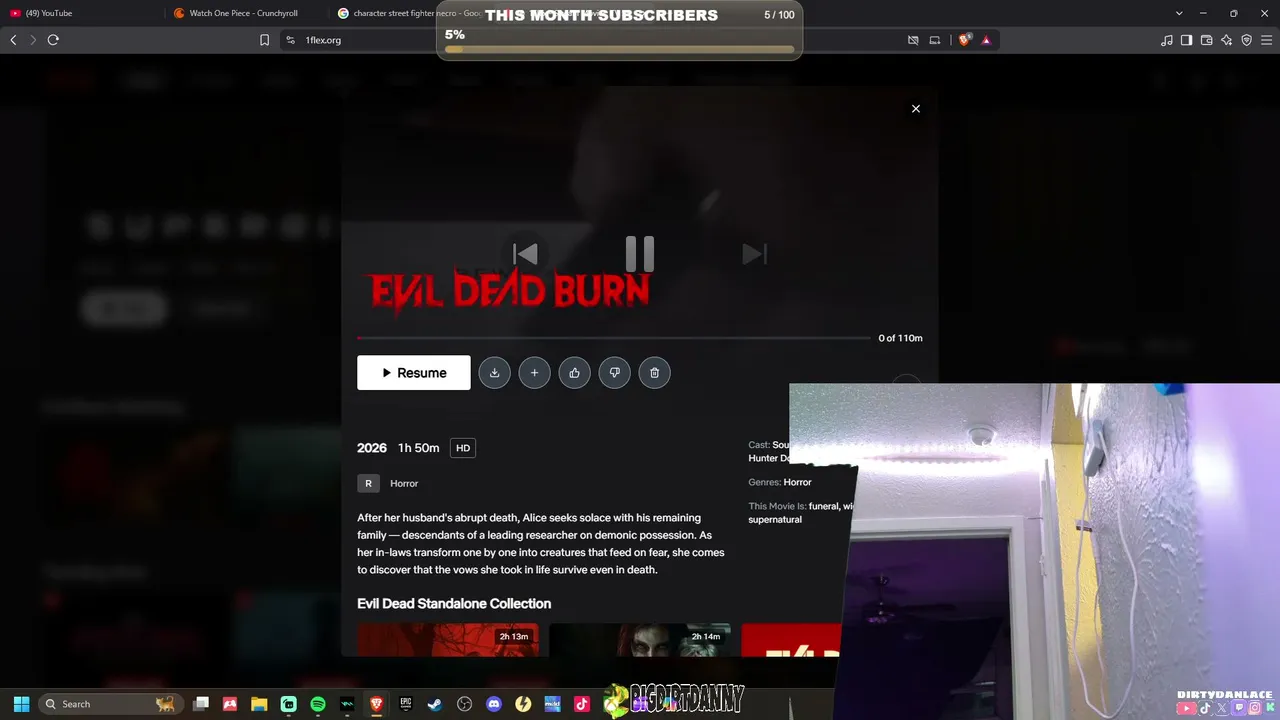Add Evil Dead Burn to my list

coord(534,373)
